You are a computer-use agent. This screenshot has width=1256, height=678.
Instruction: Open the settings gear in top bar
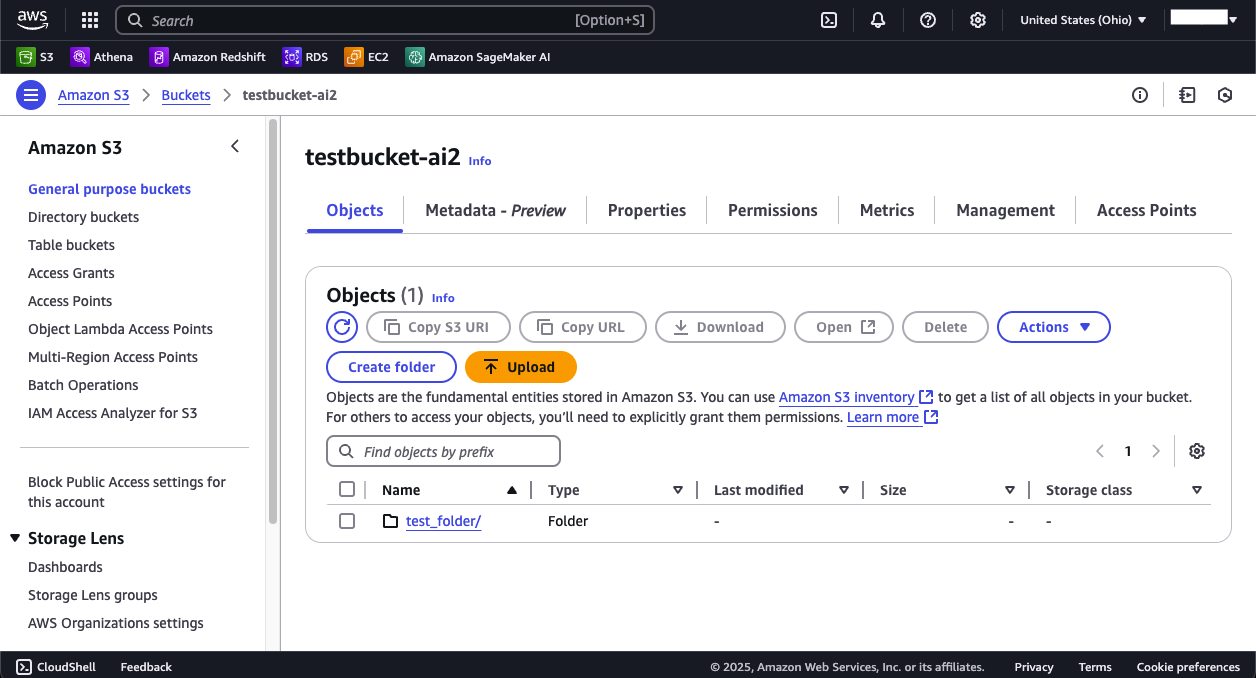click(x=978, y=20)
